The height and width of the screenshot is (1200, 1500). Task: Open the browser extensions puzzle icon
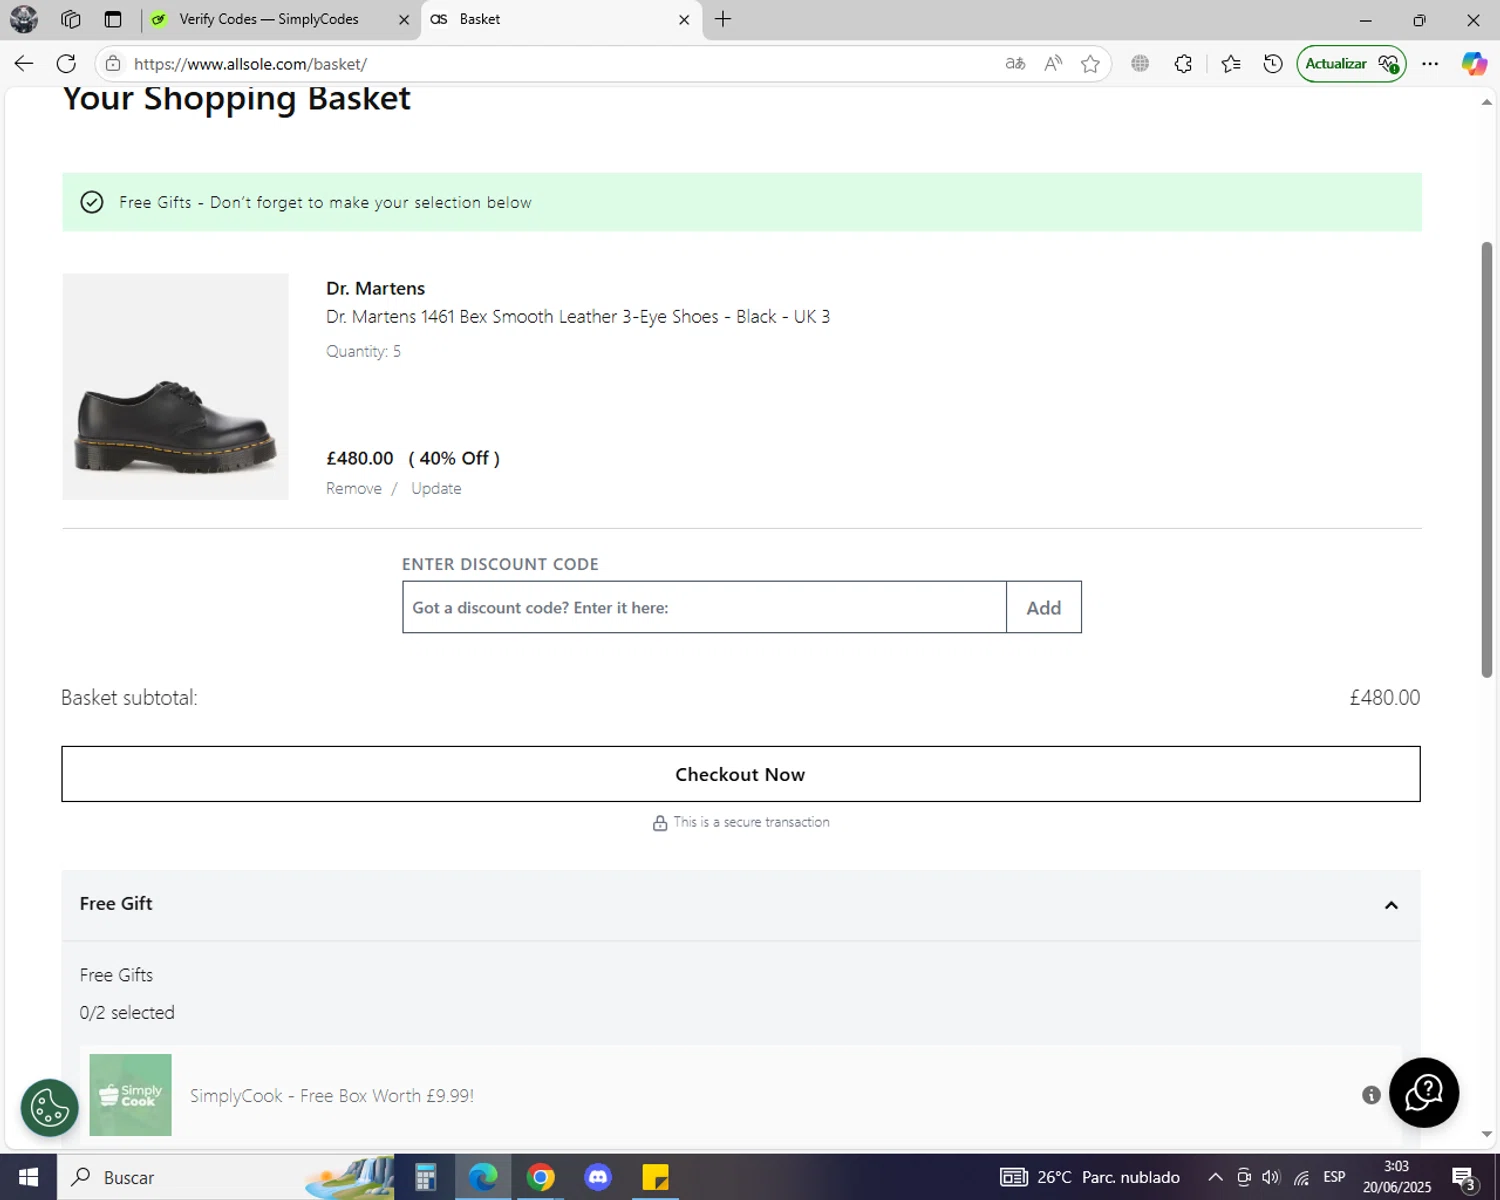click(x=1183, y=64)
